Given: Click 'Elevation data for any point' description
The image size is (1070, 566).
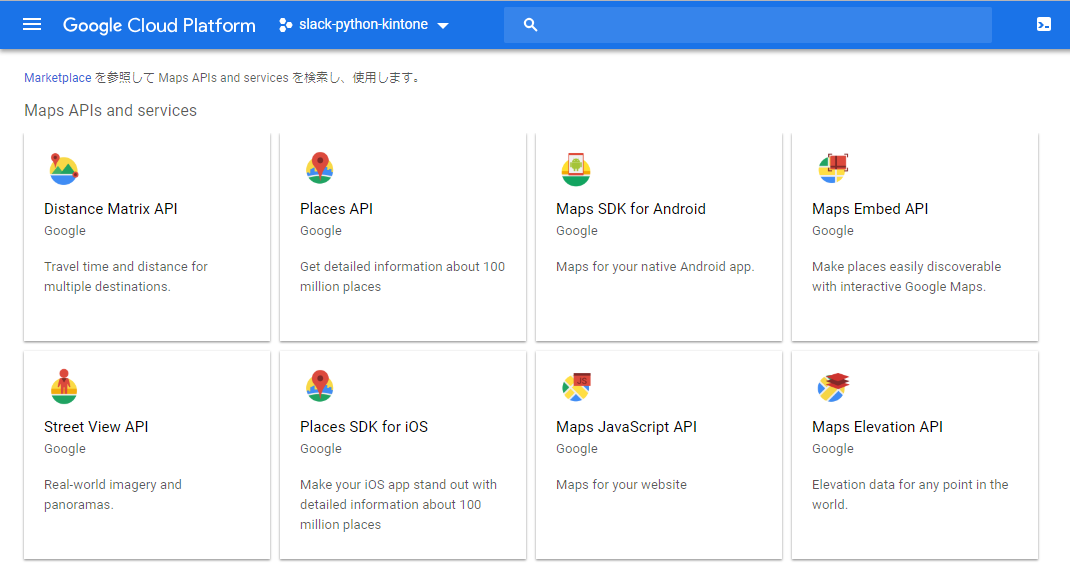Looking at the screenshot, I should pyautogui.click(x=910, y=494).
